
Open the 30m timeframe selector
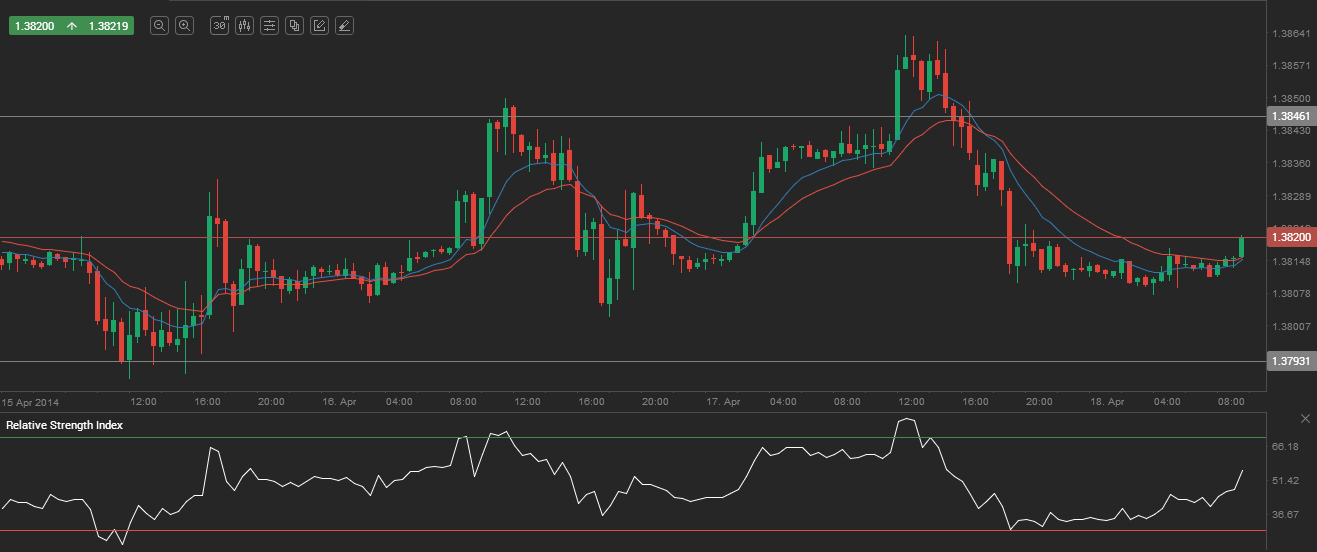coord(220,26)
